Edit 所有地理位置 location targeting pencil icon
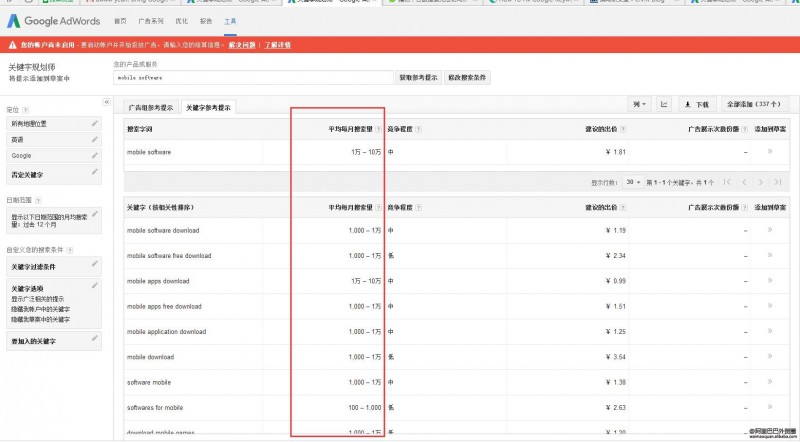The width and height of the screenshot is (800, 442). (x=94, y=123)
